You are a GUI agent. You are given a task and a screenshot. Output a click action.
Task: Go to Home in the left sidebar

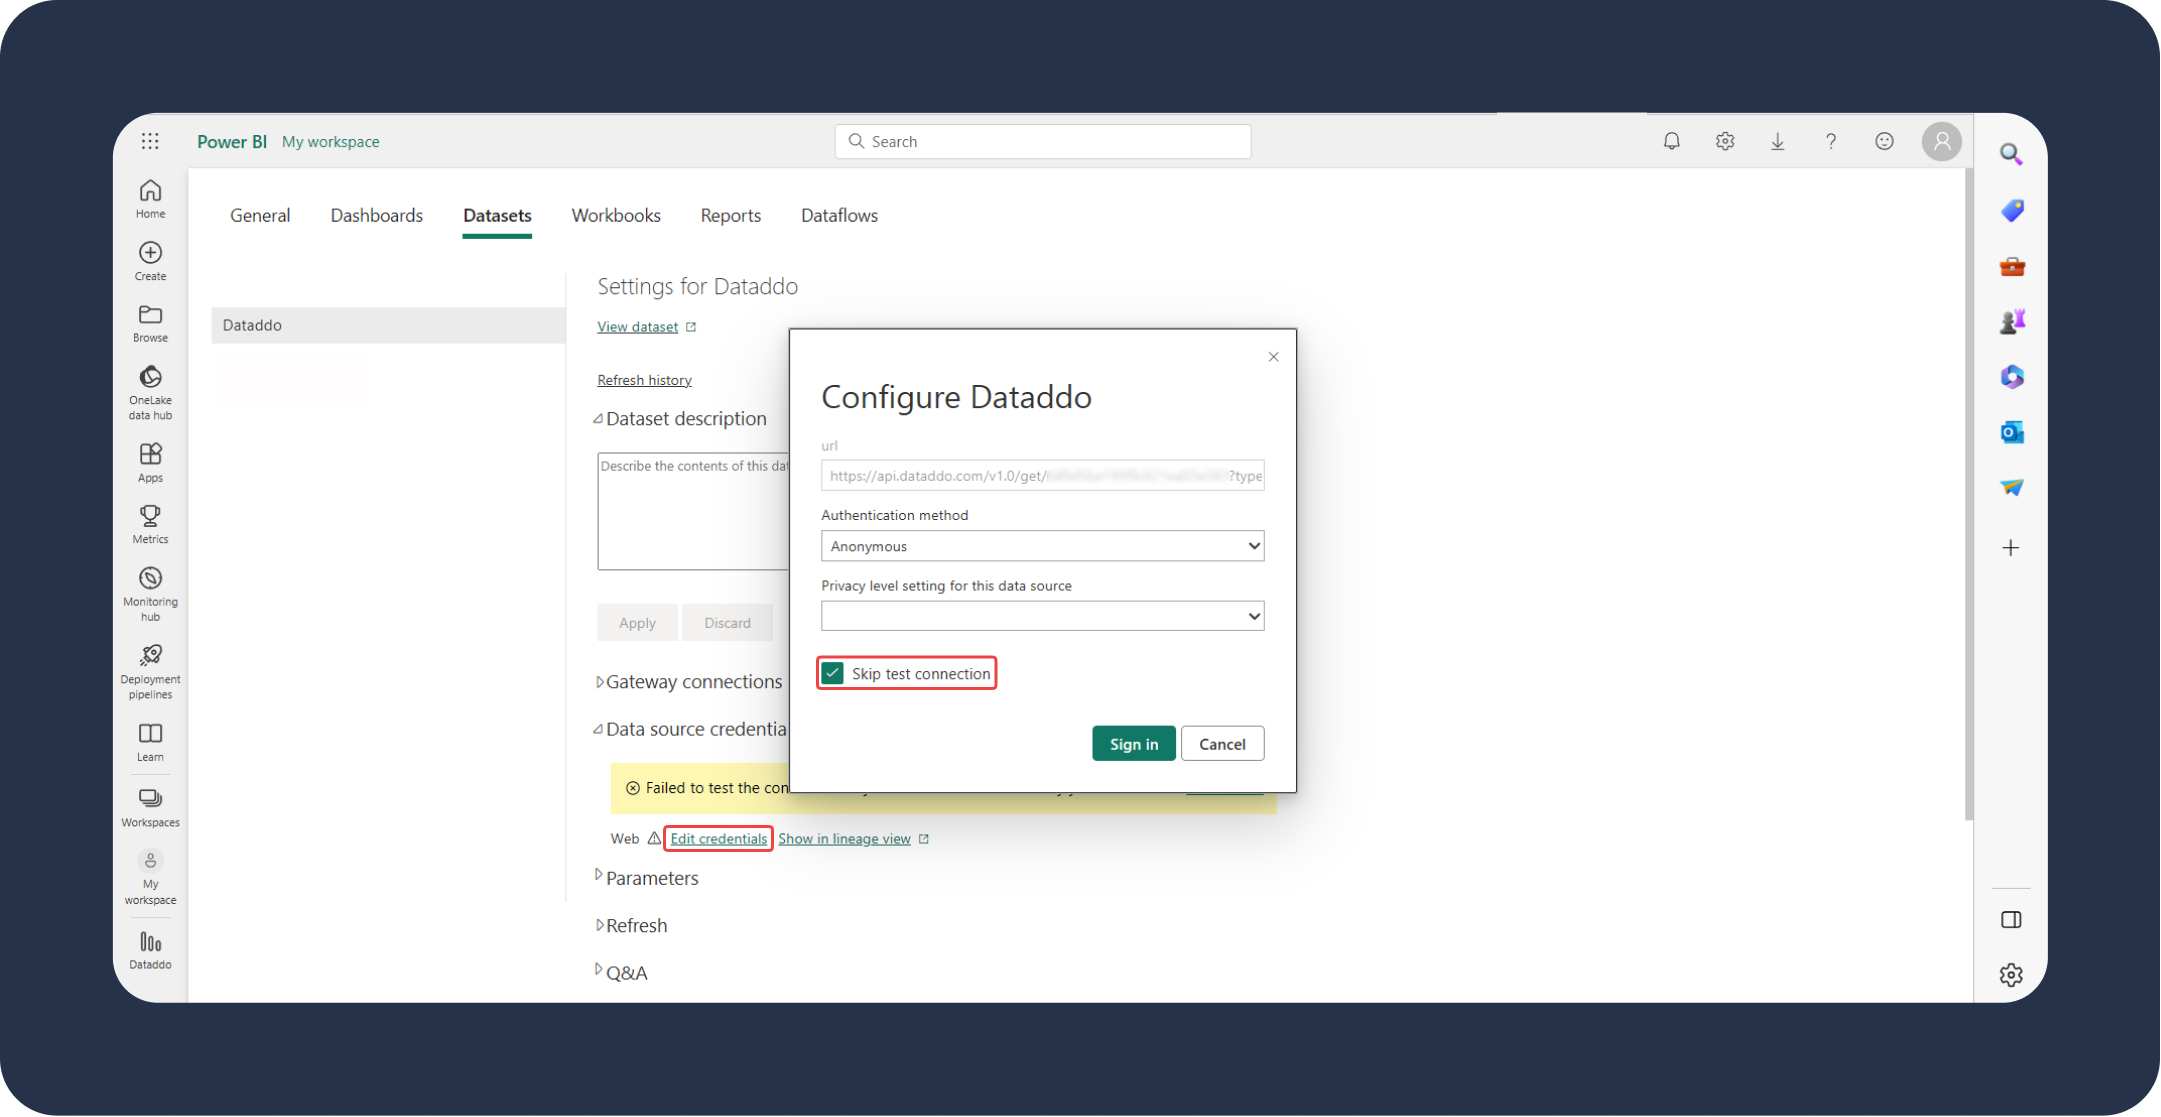point(150,198)
